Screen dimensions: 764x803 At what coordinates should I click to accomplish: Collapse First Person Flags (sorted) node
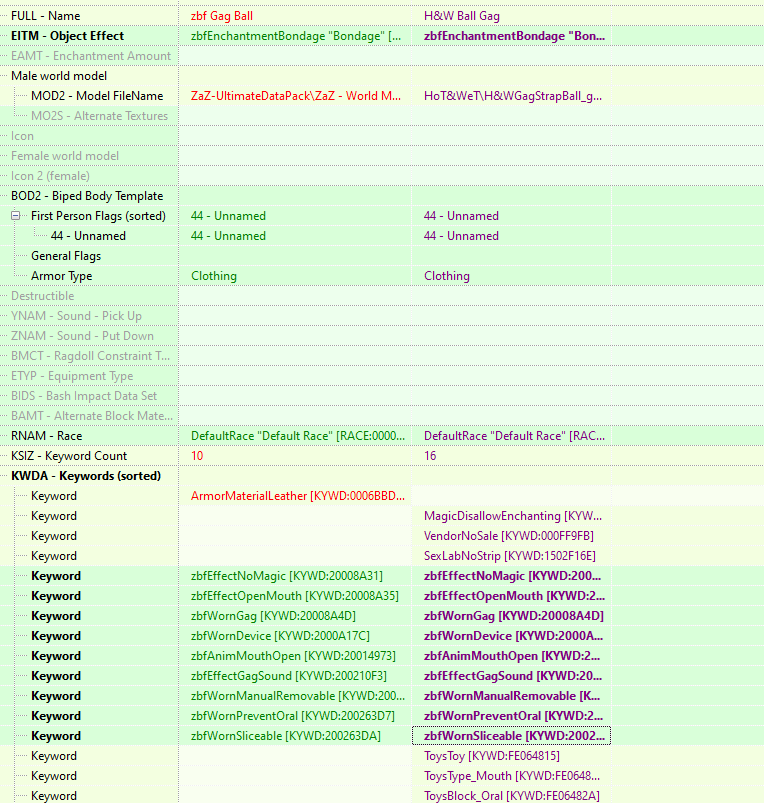(x=16, y=216)
